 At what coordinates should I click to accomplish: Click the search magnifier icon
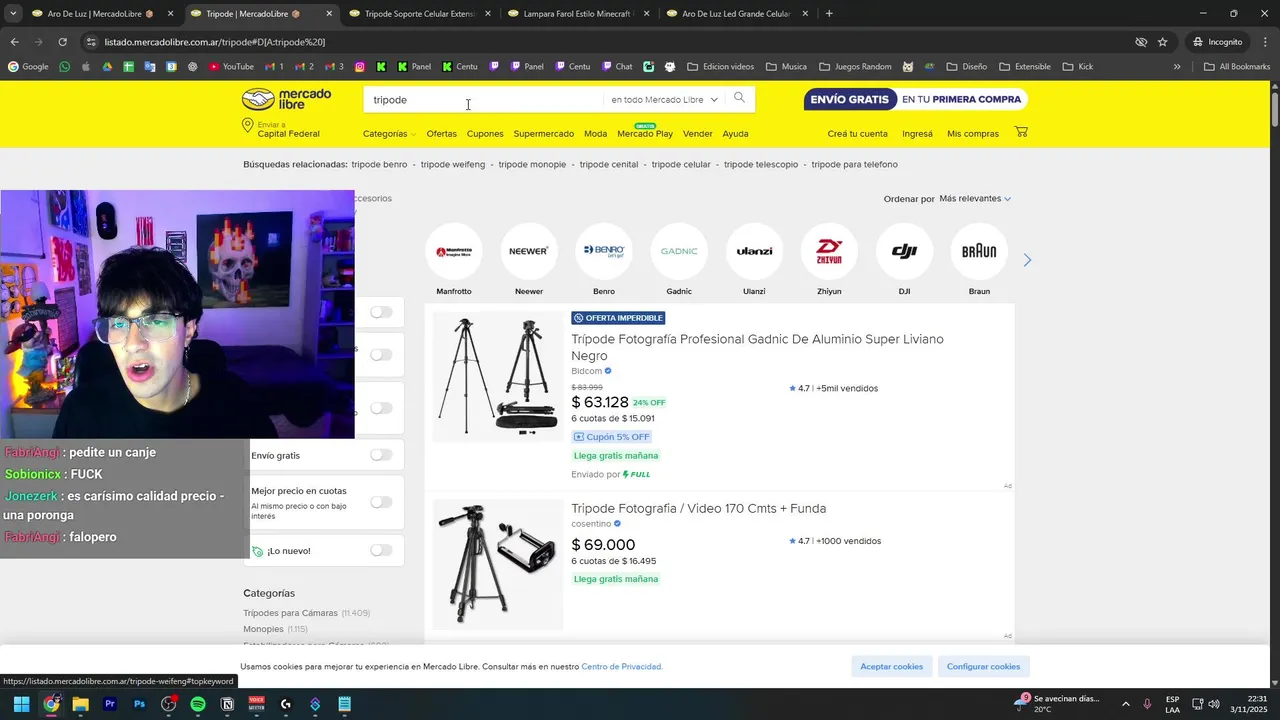(739, 98)
